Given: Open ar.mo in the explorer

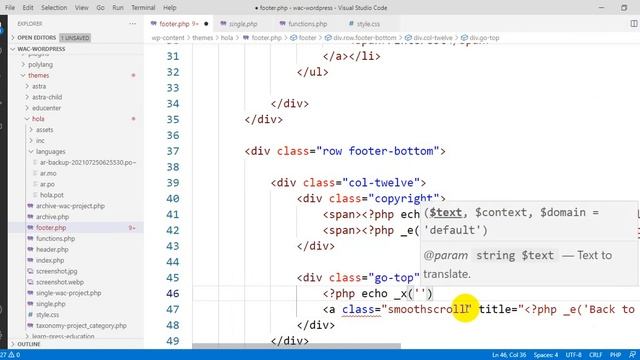Looking at the screenshot, I should click(48, 173).
